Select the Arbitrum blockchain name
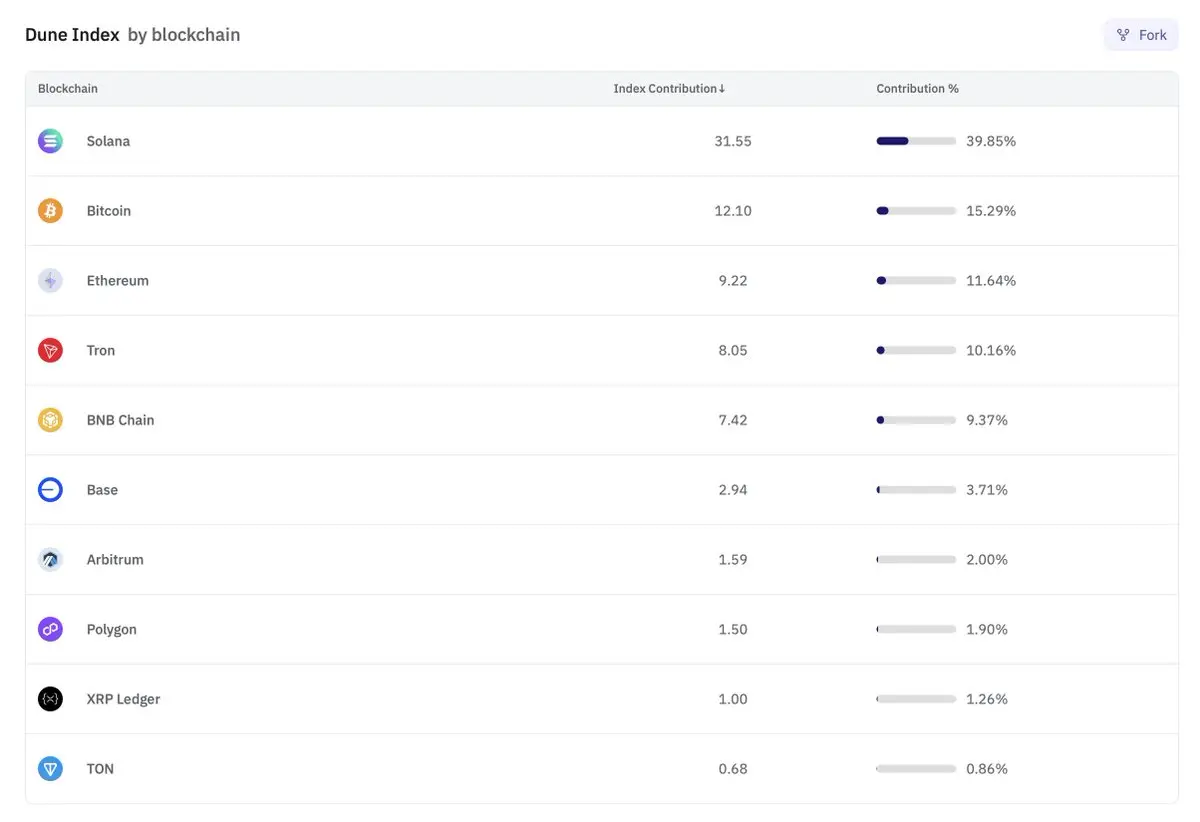 115,560
